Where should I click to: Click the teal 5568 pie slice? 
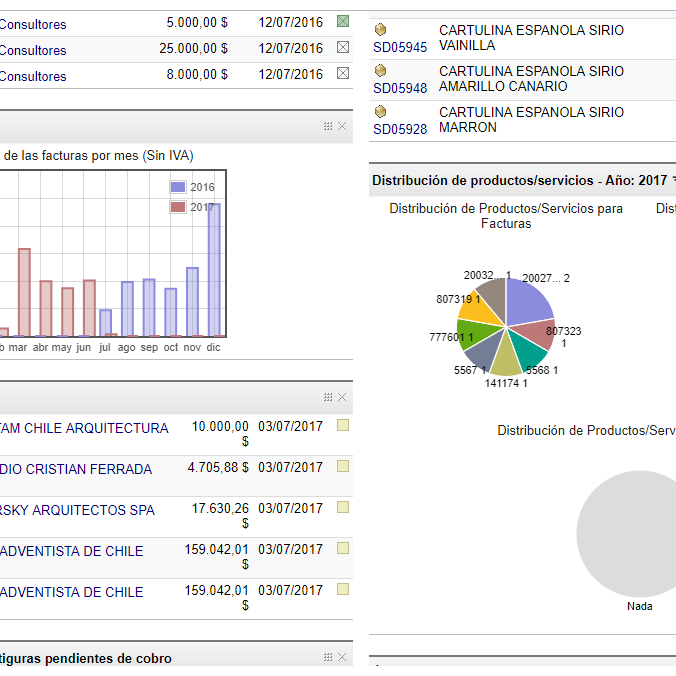tap(529, 351)
